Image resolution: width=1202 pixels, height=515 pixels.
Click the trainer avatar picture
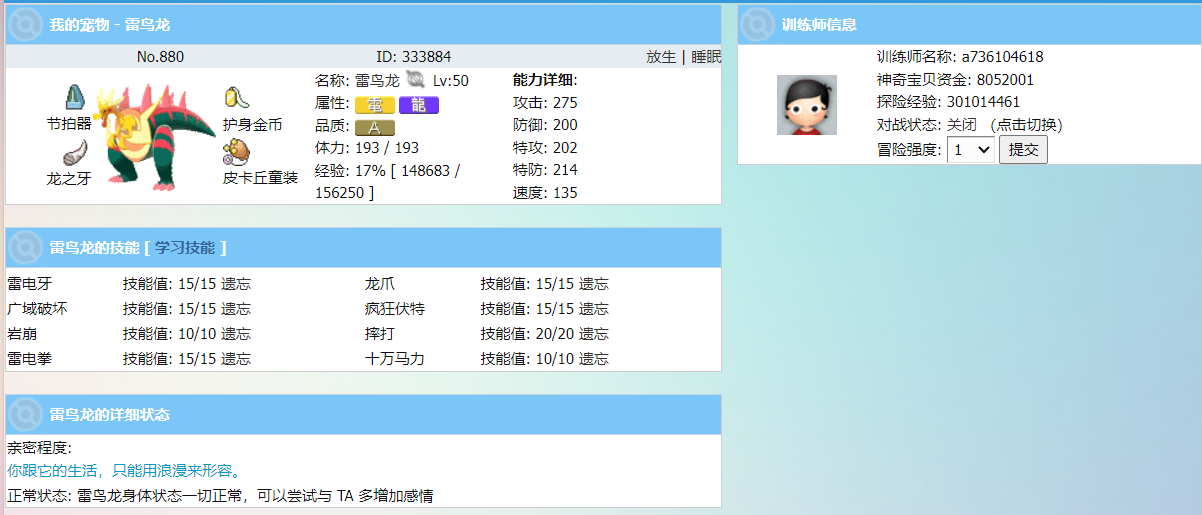(806, 105)
